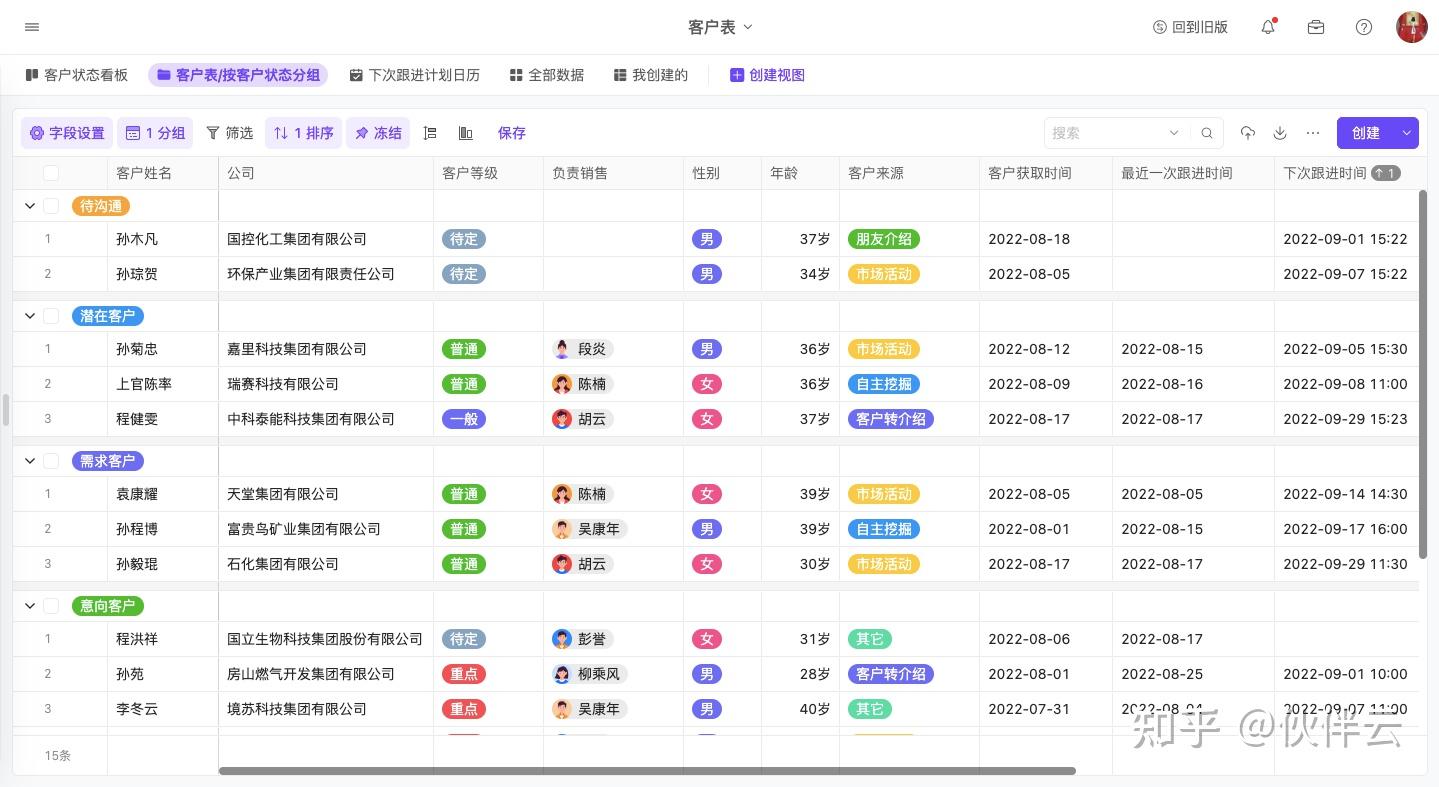The width and height of the screenshot is (1439, 787).
Task: Click the download export icon
Action: 1280,133
